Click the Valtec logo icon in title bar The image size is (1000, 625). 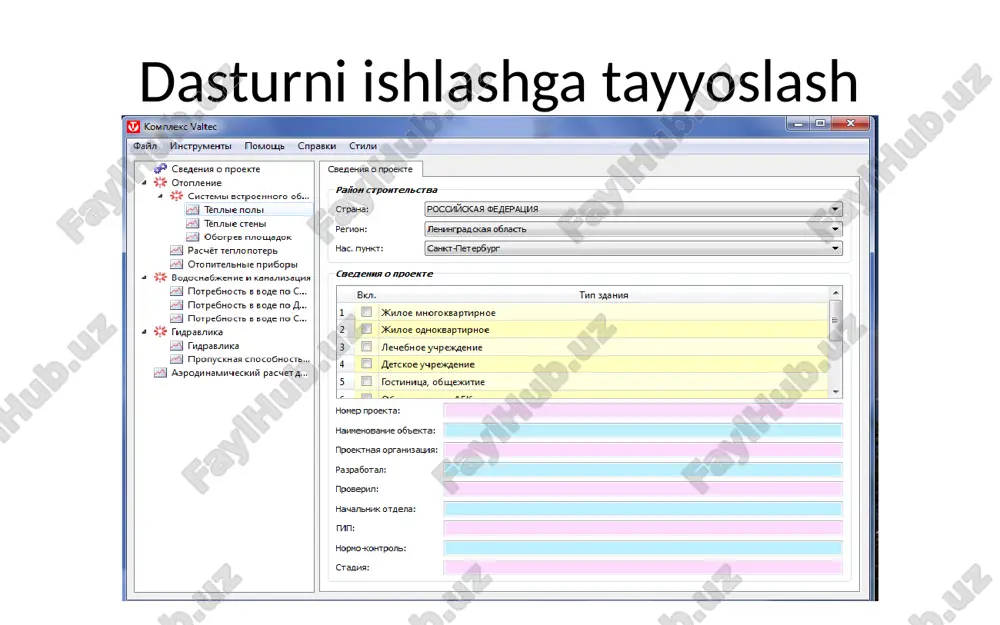tap(133, 126)
